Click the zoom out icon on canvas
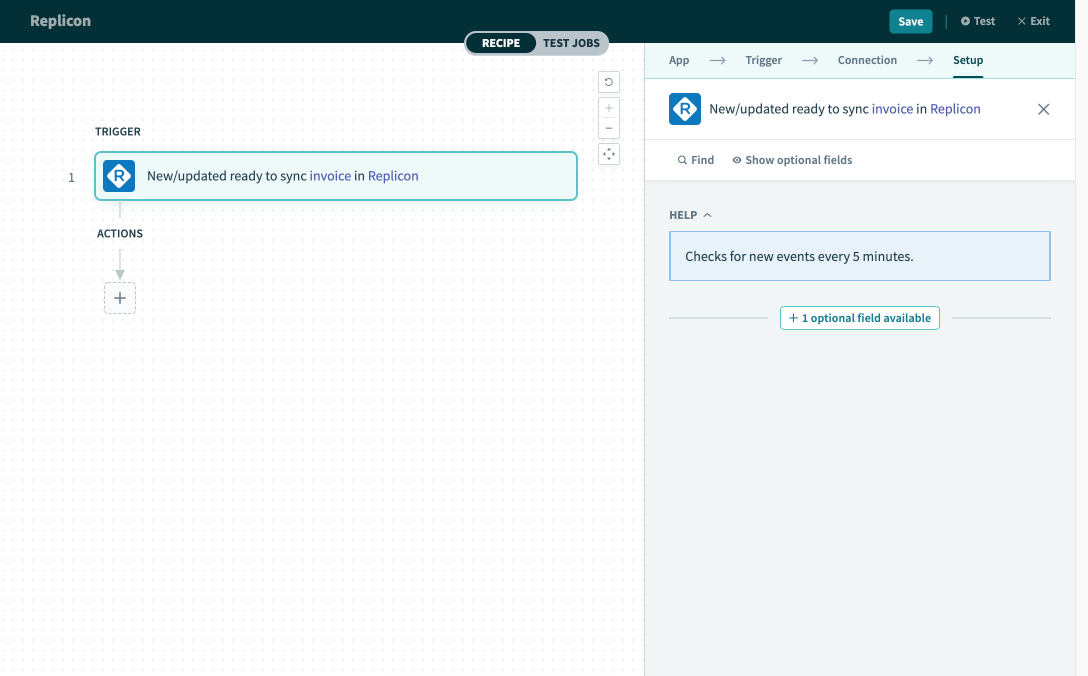Image resolution: width=1088 pixels, height=676 pixels. (x=609, y=127)
